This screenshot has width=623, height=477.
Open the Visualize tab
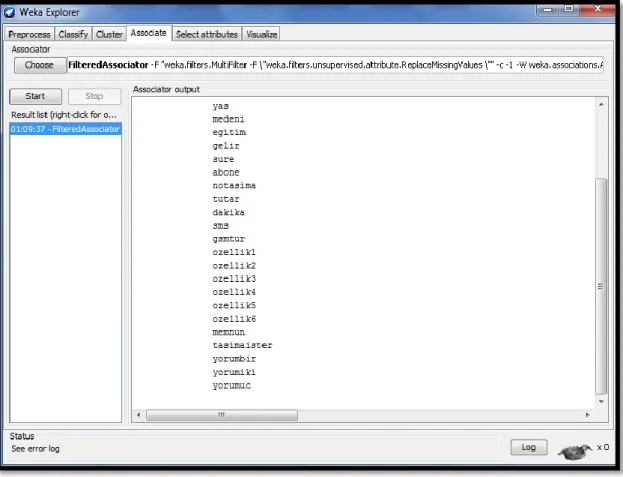click(x=261, y=35)
